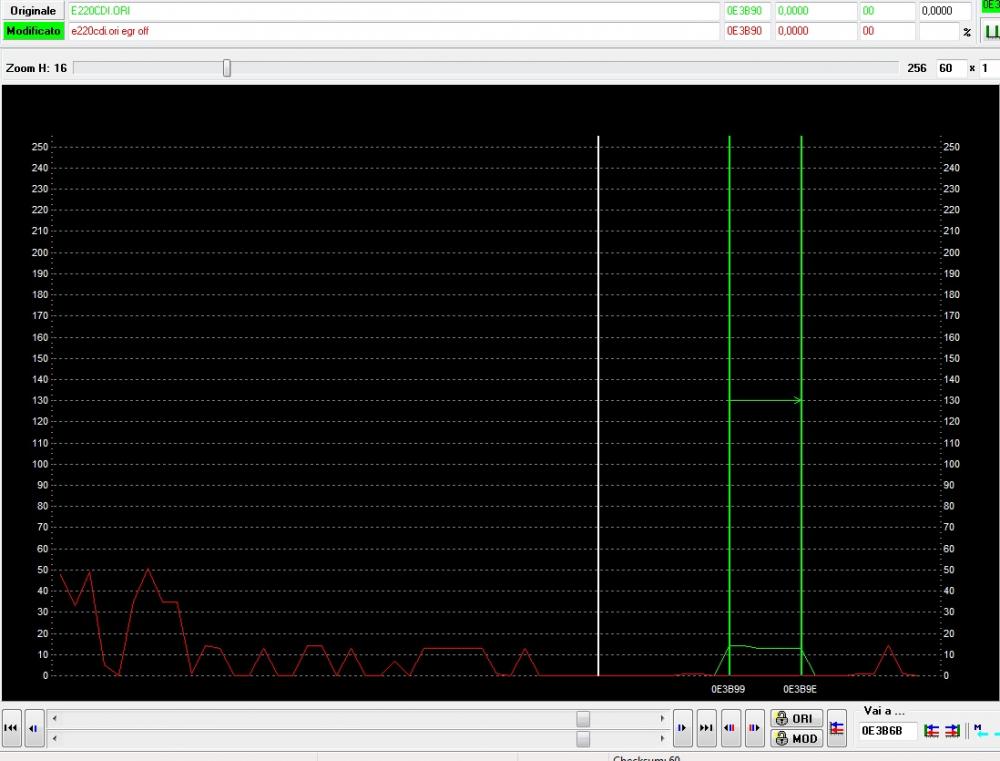Click the black 0,0000 difference field
This screenshot has width=1000, height=761.
[x=945, y=11]
